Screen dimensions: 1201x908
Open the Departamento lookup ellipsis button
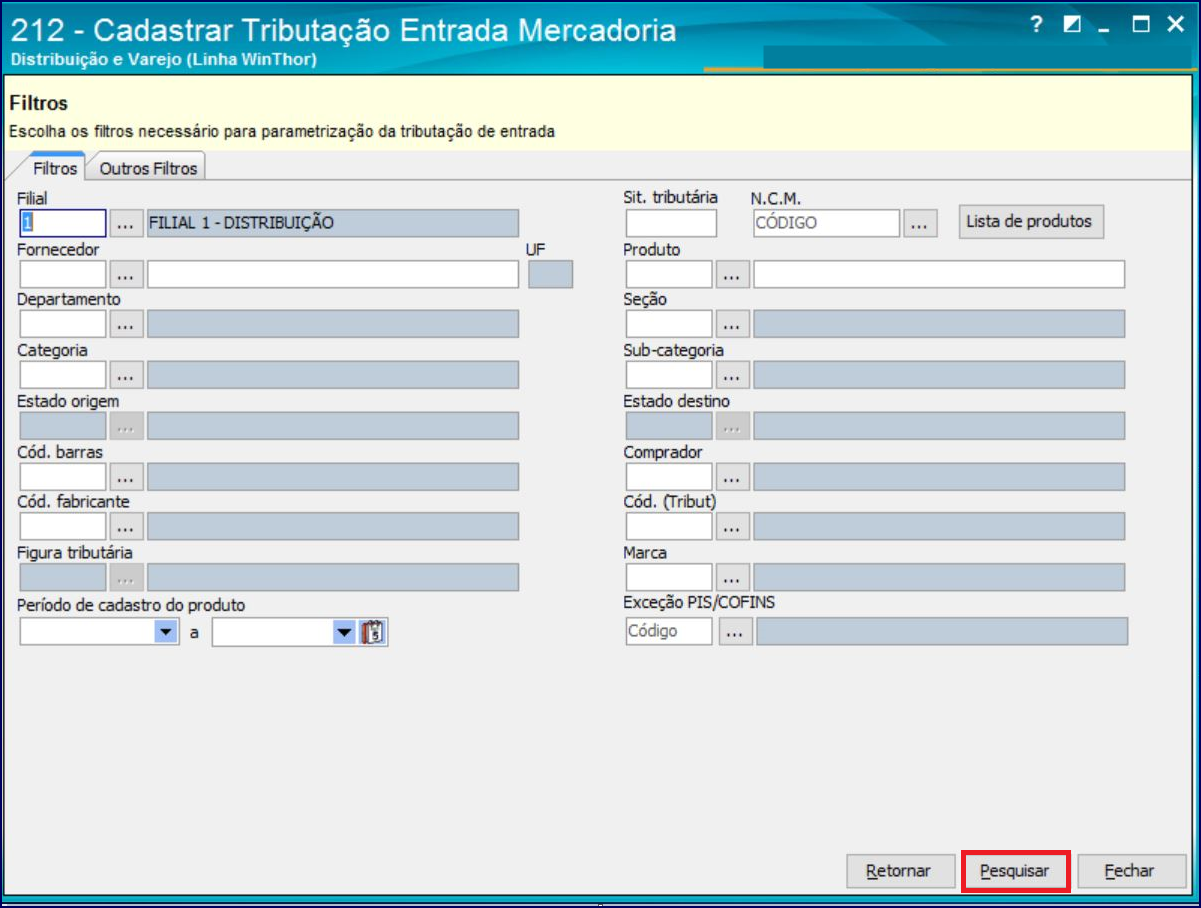click(x=127, y=324)
